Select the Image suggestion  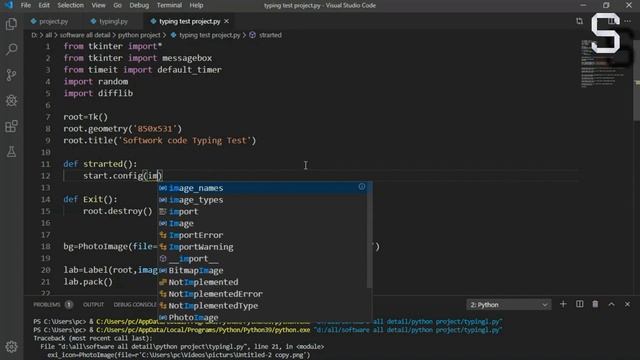pos(262,223)
